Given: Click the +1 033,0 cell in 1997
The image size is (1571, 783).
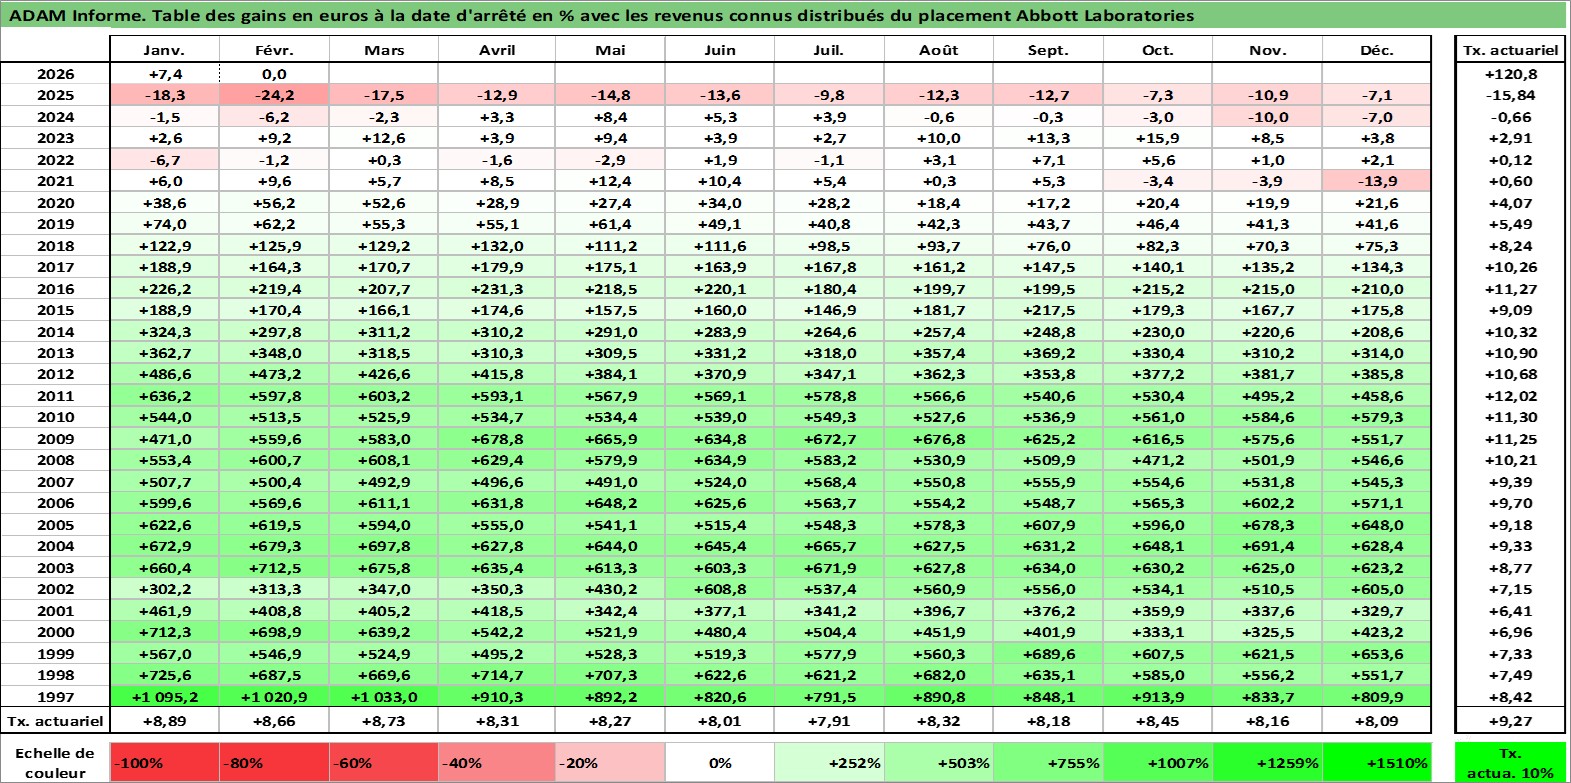Looking at the screenshot, I should (384, 697).
